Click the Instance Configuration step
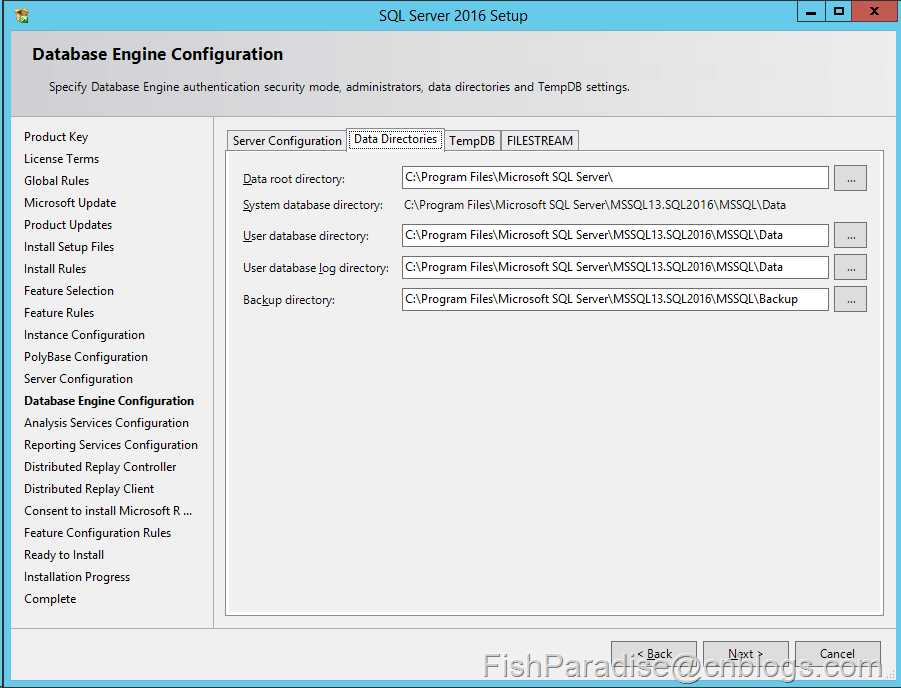Image resolution: width=901 pixels, height=688 pixels. 84,335
